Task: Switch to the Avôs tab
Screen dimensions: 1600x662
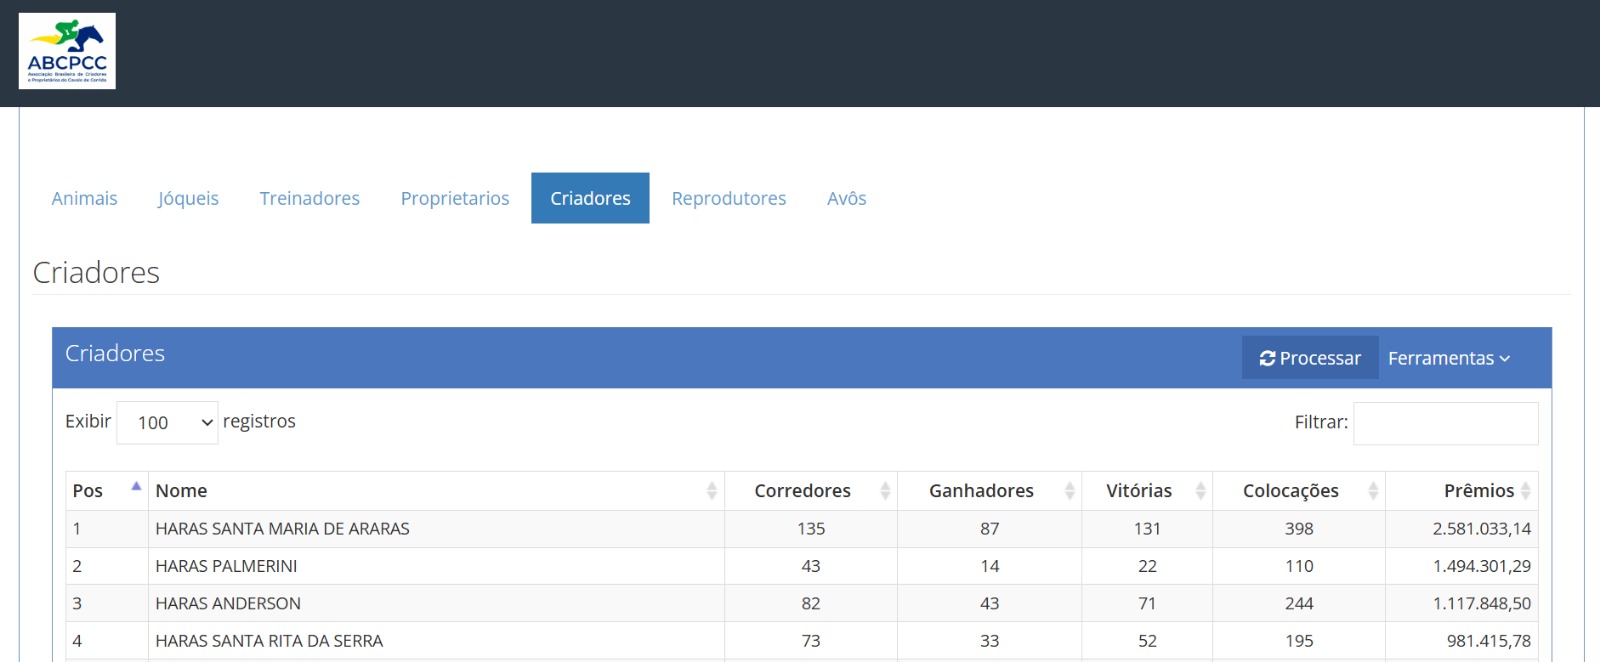Action: coord(846,198)
